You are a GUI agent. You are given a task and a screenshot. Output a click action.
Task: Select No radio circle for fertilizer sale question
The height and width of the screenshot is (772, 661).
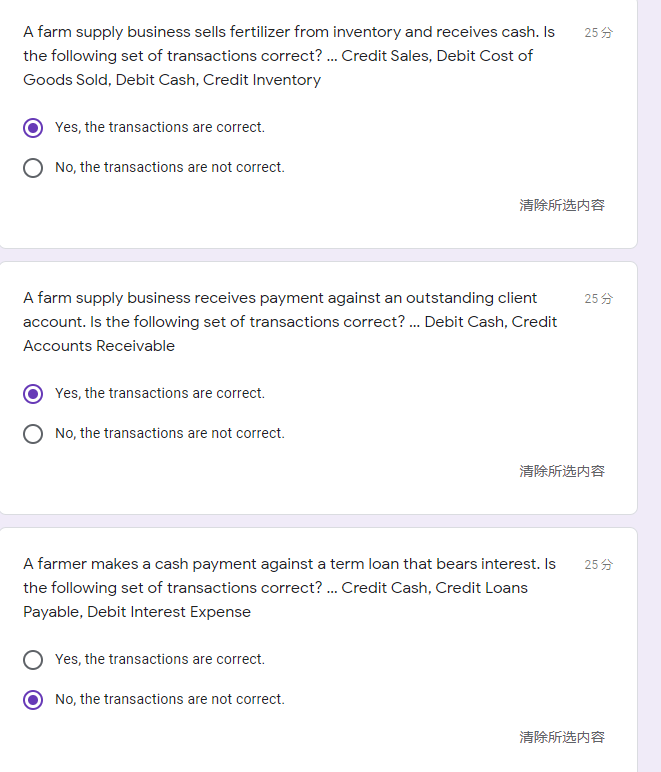(33, 168)
